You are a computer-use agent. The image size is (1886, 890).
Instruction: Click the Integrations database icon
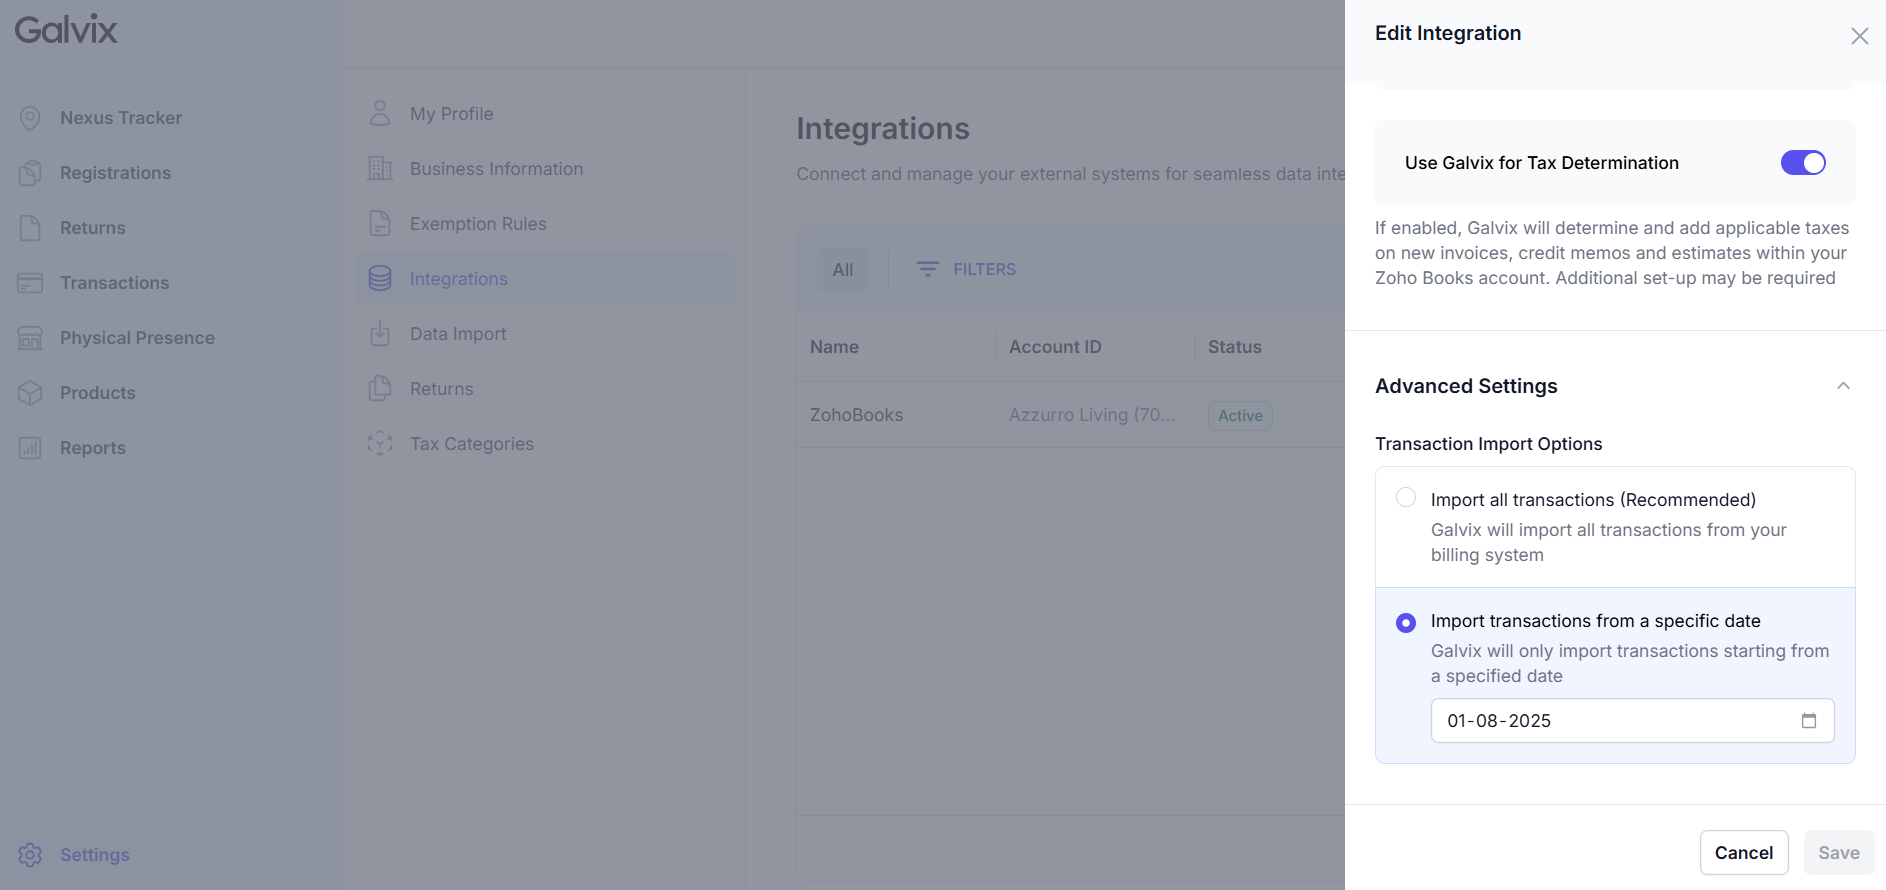pos(380,279)
